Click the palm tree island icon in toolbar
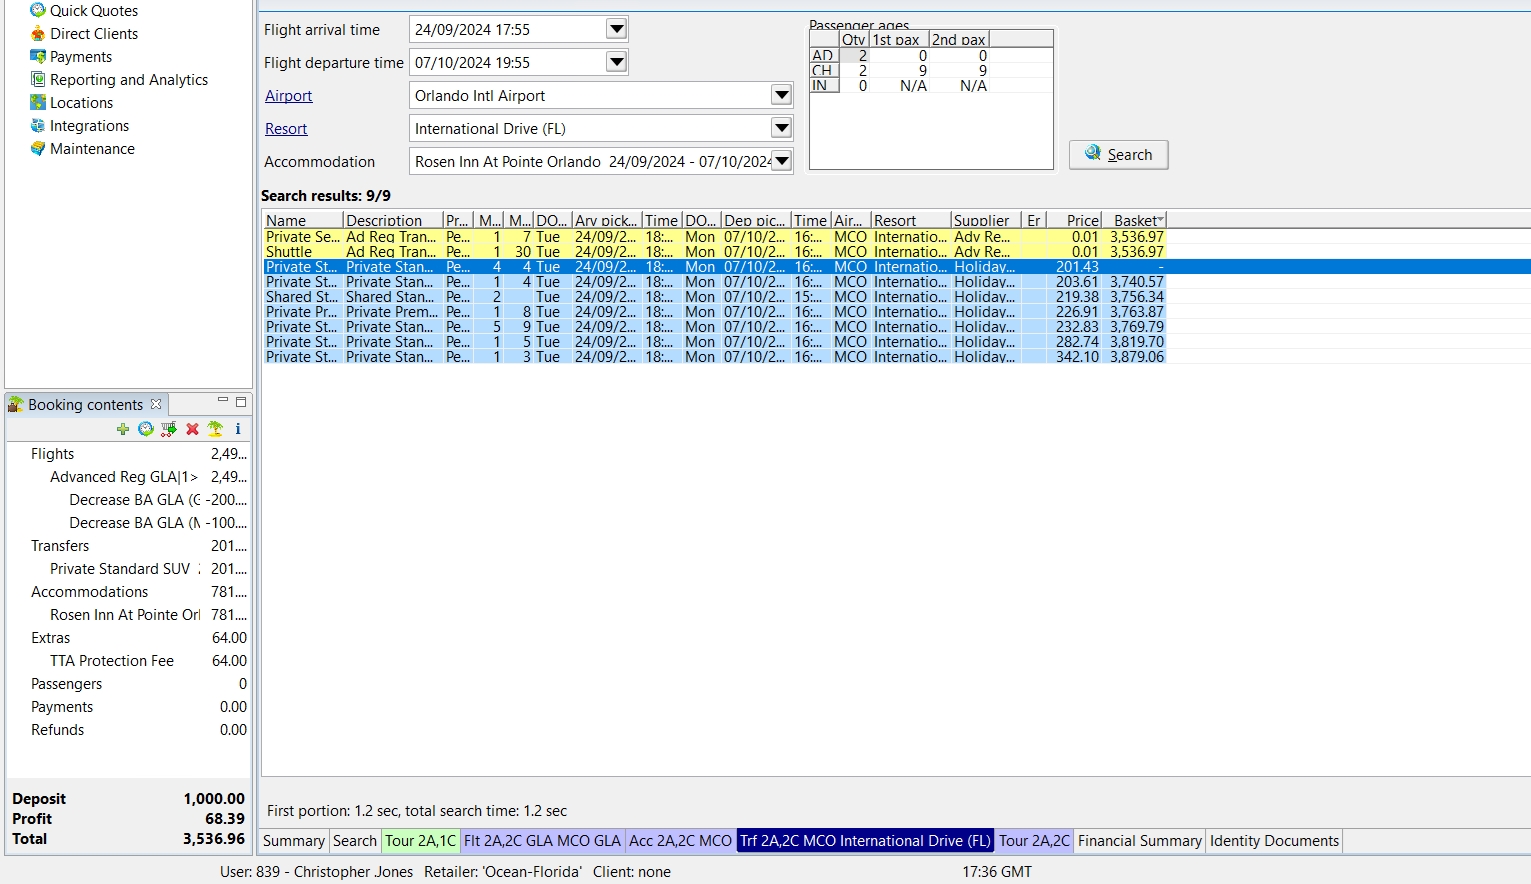The height and width of the screenshot is (884, 1531). pyautogui.click(x=215, y=429)
